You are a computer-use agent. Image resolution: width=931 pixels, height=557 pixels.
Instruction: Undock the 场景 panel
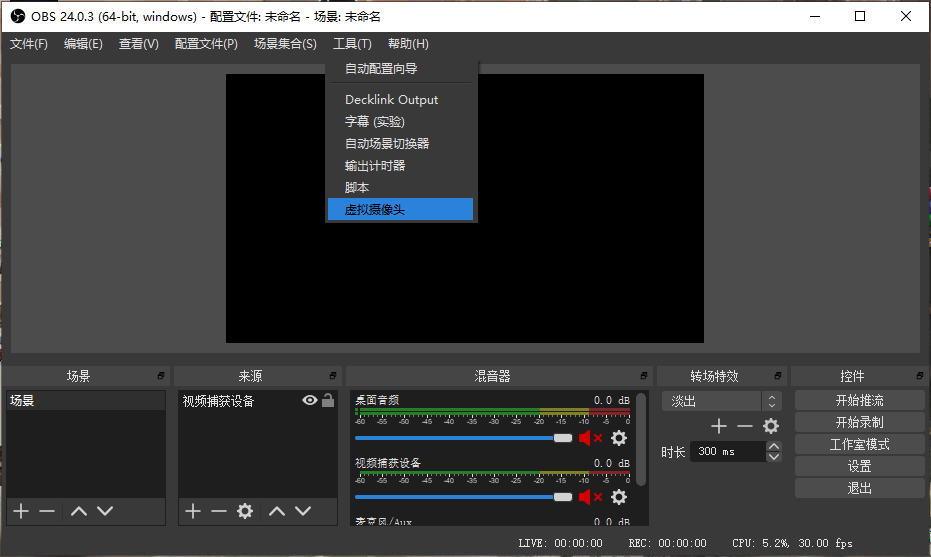coord(160,375)
